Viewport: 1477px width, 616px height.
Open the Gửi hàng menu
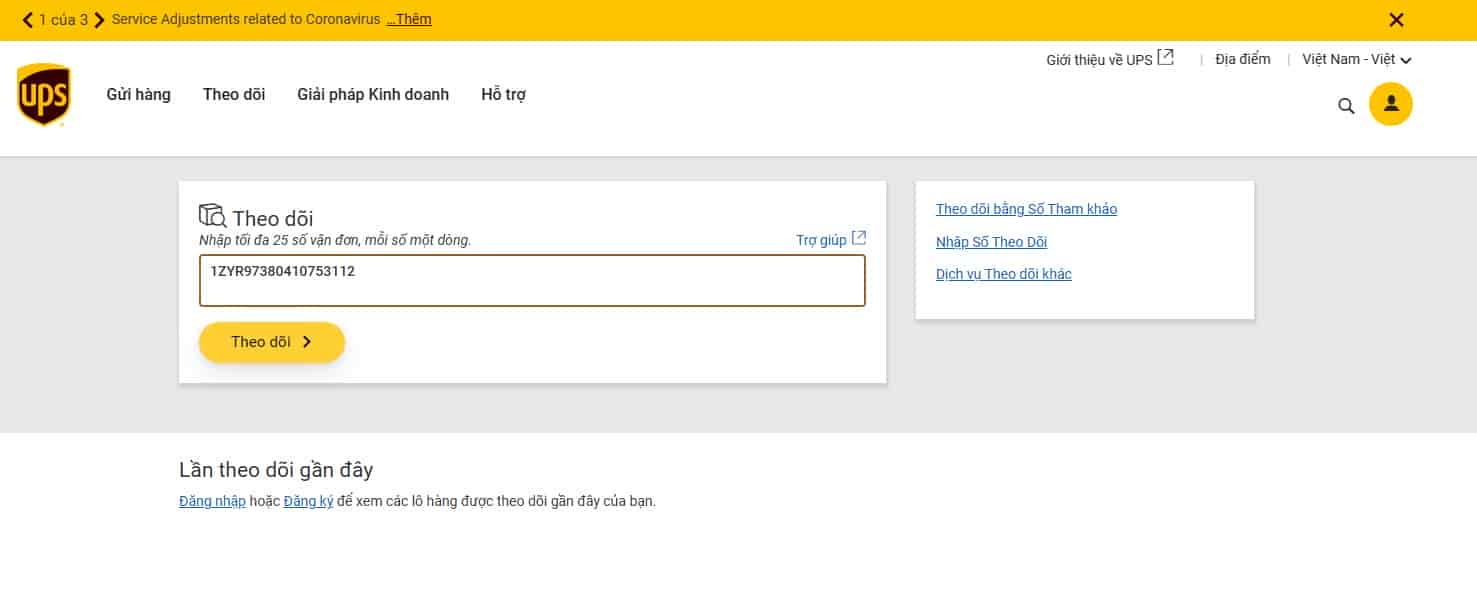137,94
